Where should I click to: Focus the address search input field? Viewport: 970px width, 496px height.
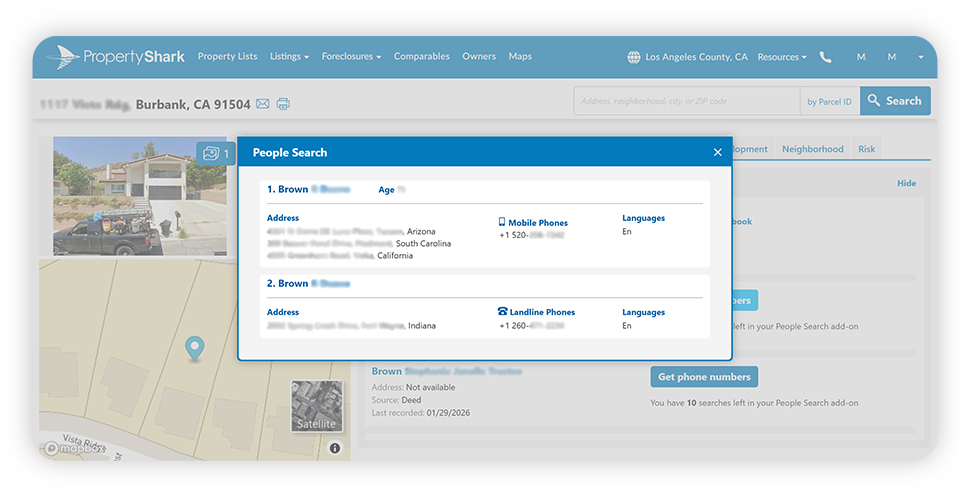click(687, 101)
